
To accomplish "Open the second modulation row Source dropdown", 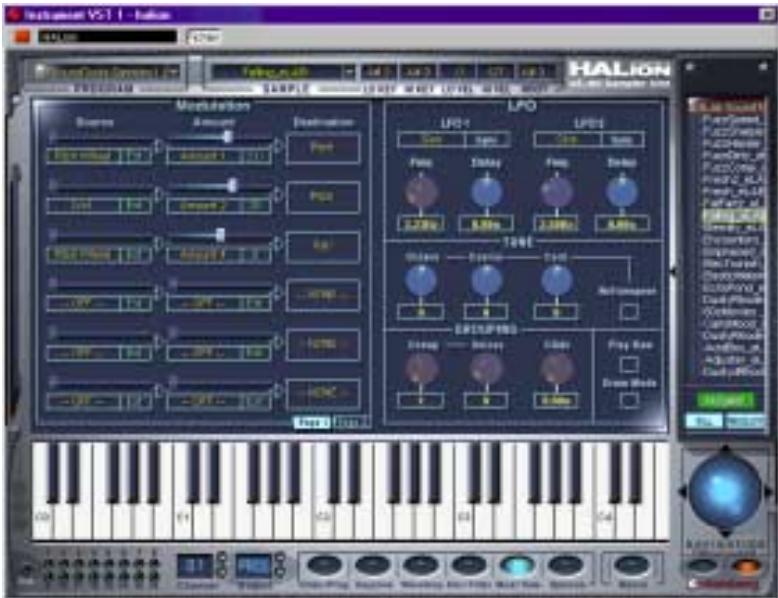I will [83, 205].
